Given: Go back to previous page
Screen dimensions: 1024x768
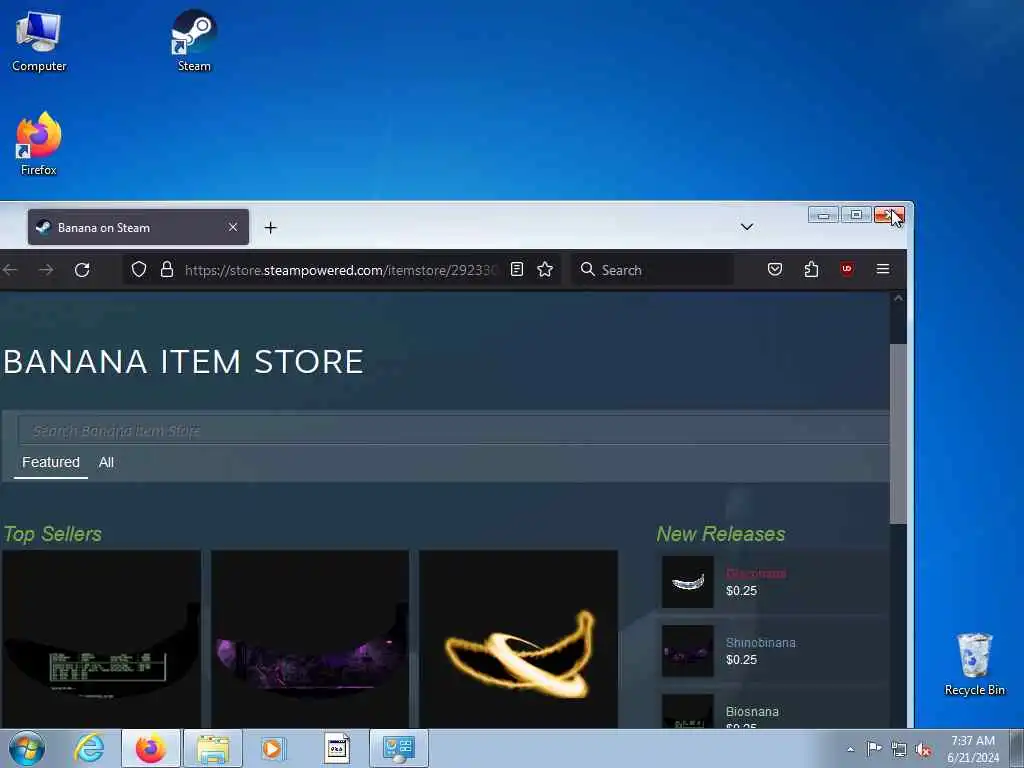Looking at the screenshot, I should (10, 270).
